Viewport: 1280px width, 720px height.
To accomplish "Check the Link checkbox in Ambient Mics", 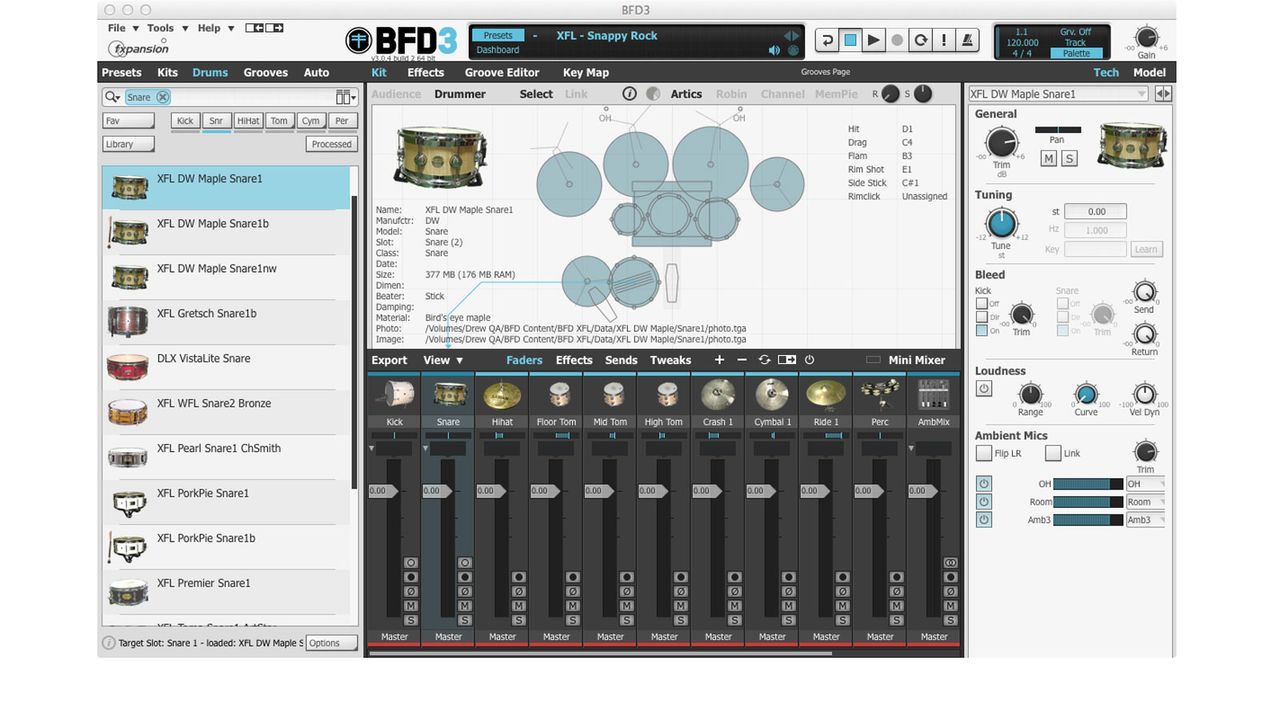I will point(1052,453).
